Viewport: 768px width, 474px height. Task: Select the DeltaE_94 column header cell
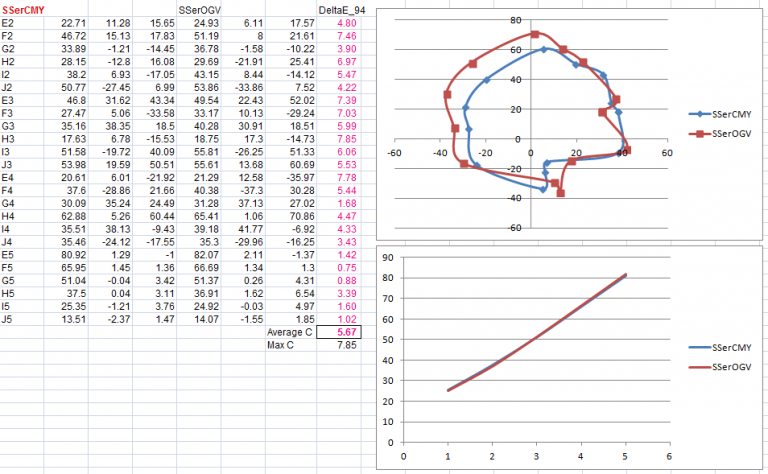[x=339, y=10]
